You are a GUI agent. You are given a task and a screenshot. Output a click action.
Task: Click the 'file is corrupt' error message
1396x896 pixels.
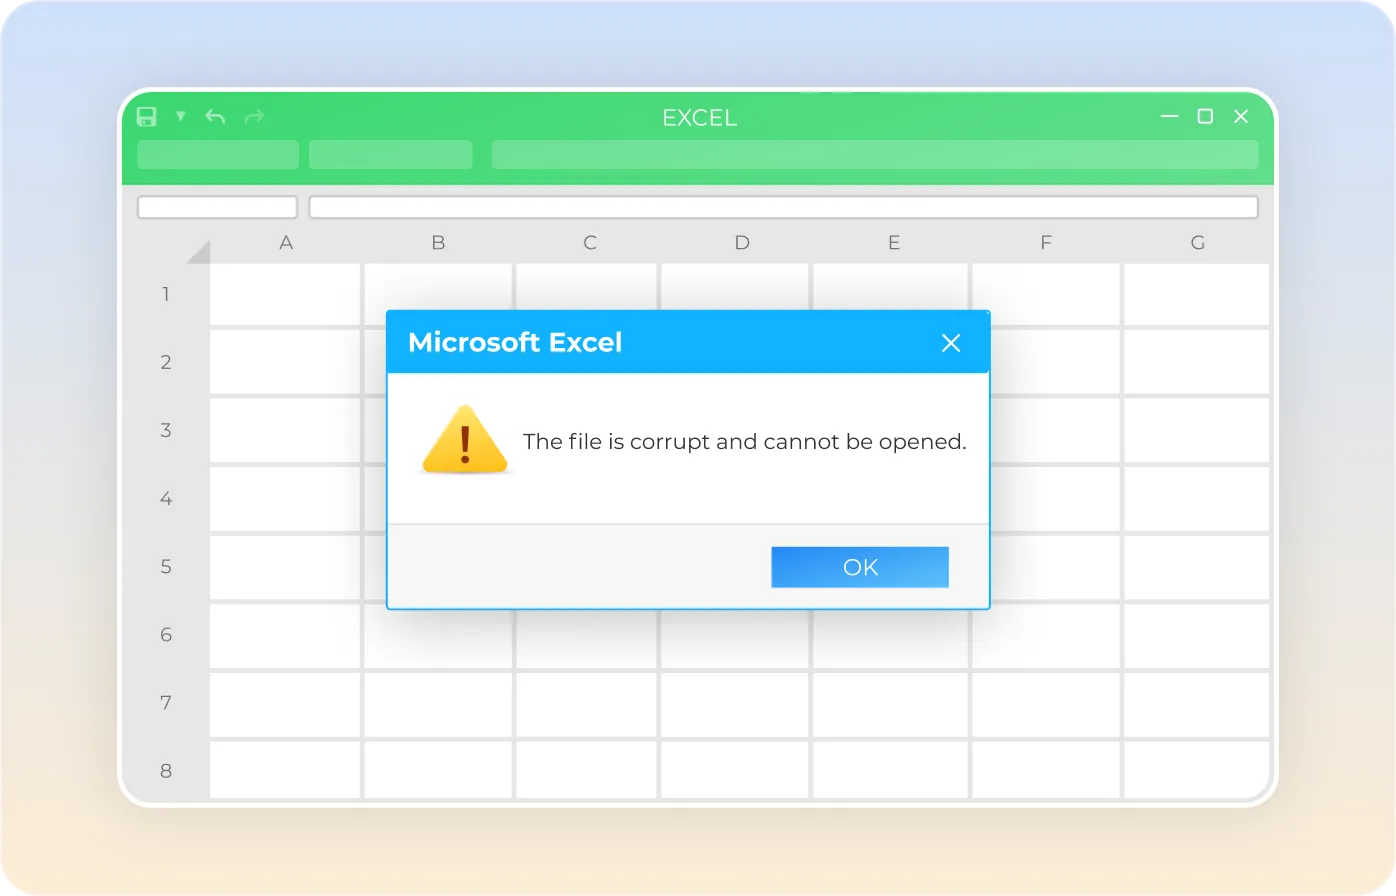click(745, 442)
